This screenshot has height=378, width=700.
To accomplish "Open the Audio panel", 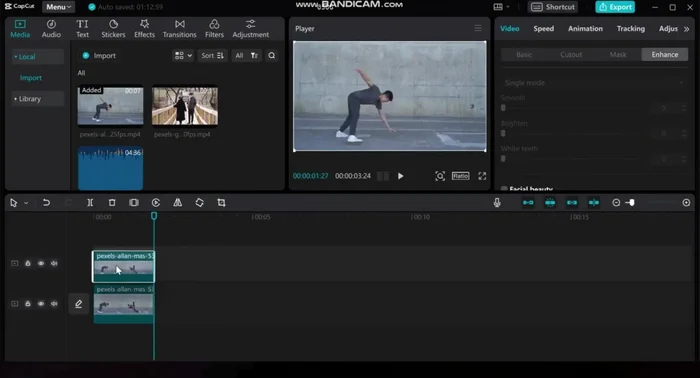I will [x=51, y=29].
